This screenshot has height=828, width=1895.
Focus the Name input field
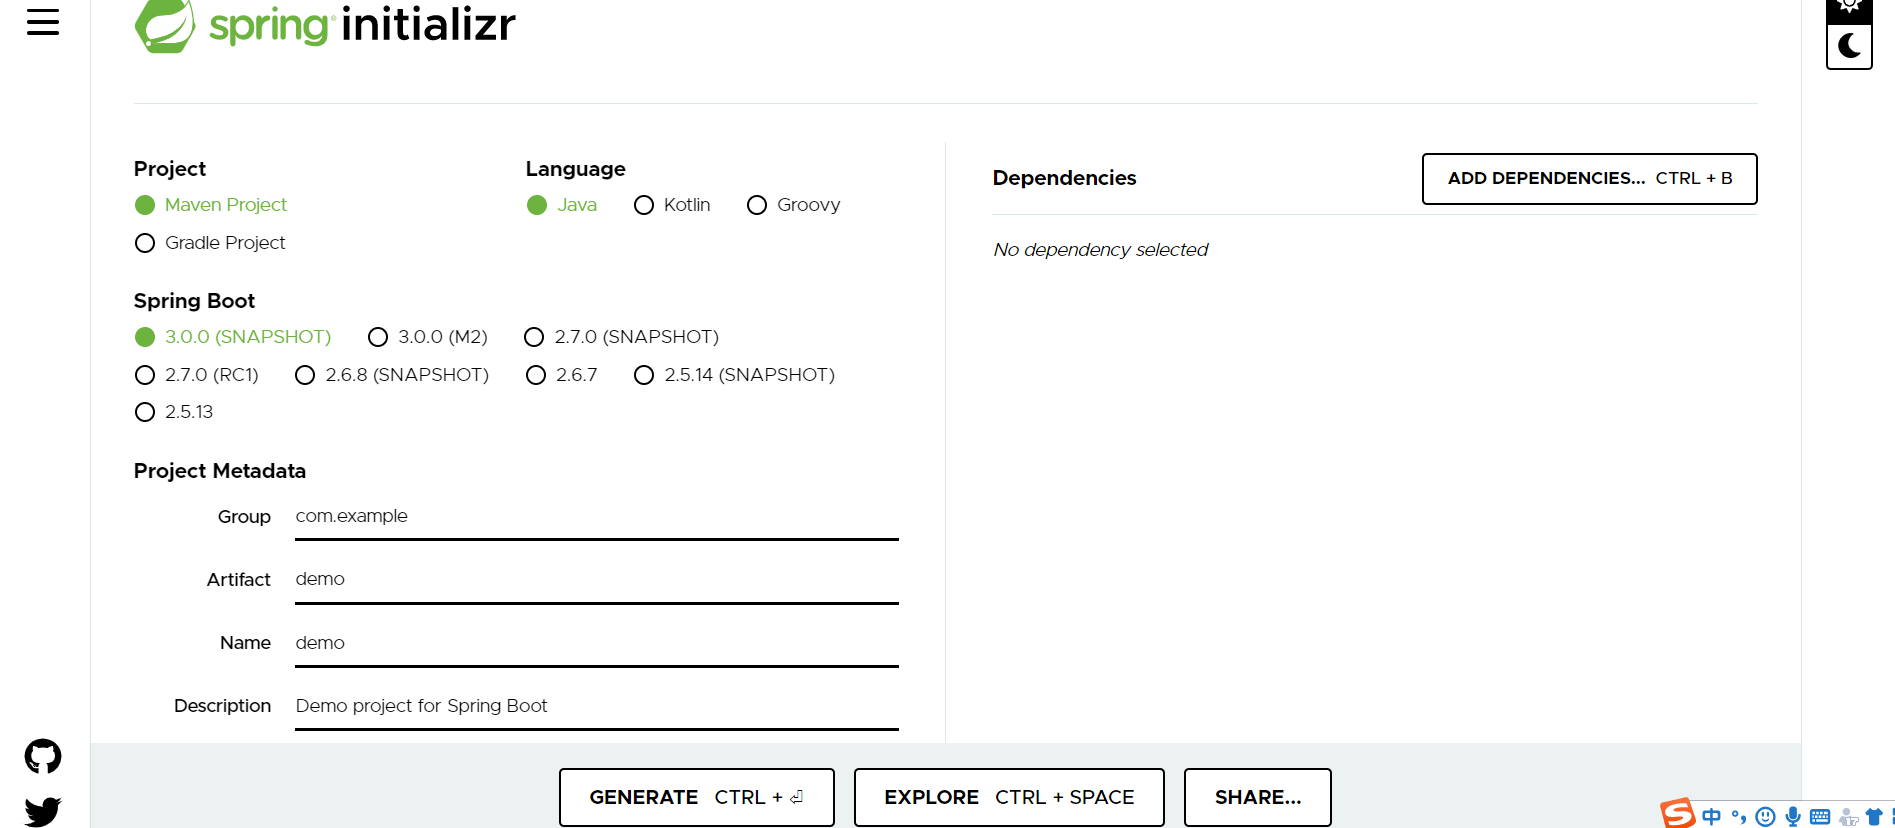point(597,643)
